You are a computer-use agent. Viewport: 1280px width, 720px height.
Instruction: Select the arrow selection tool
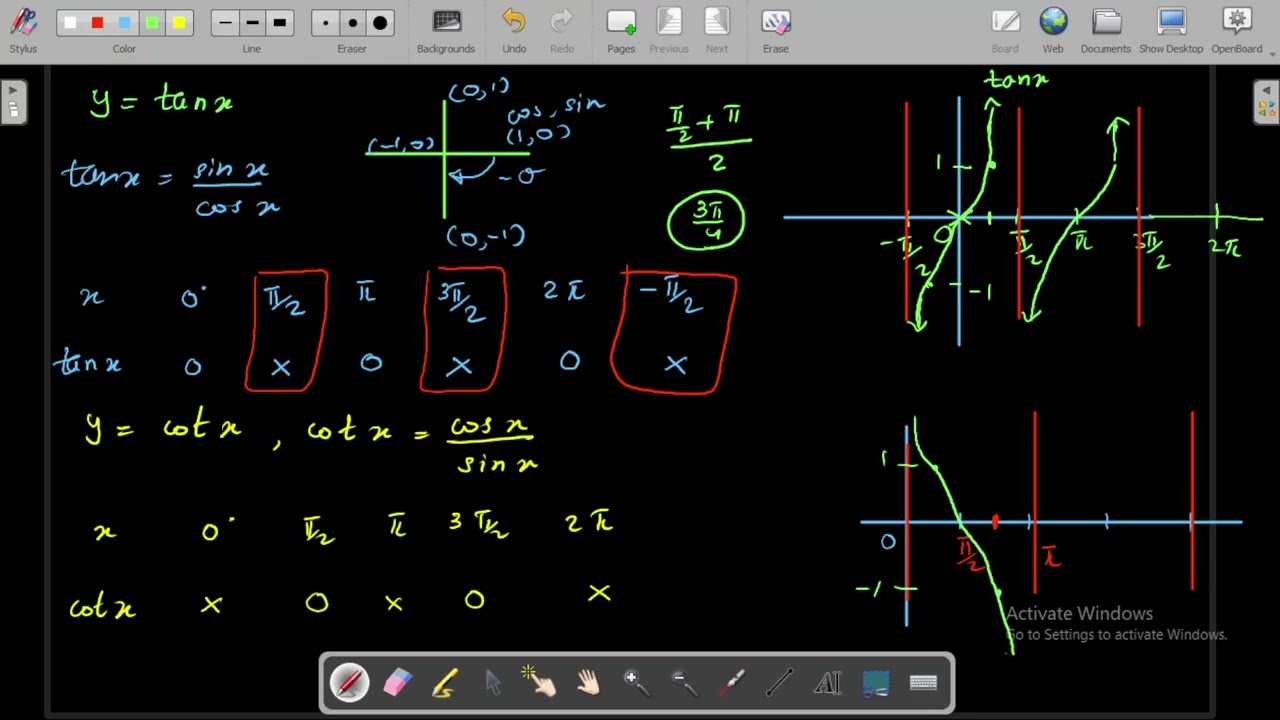coord(493,683)
